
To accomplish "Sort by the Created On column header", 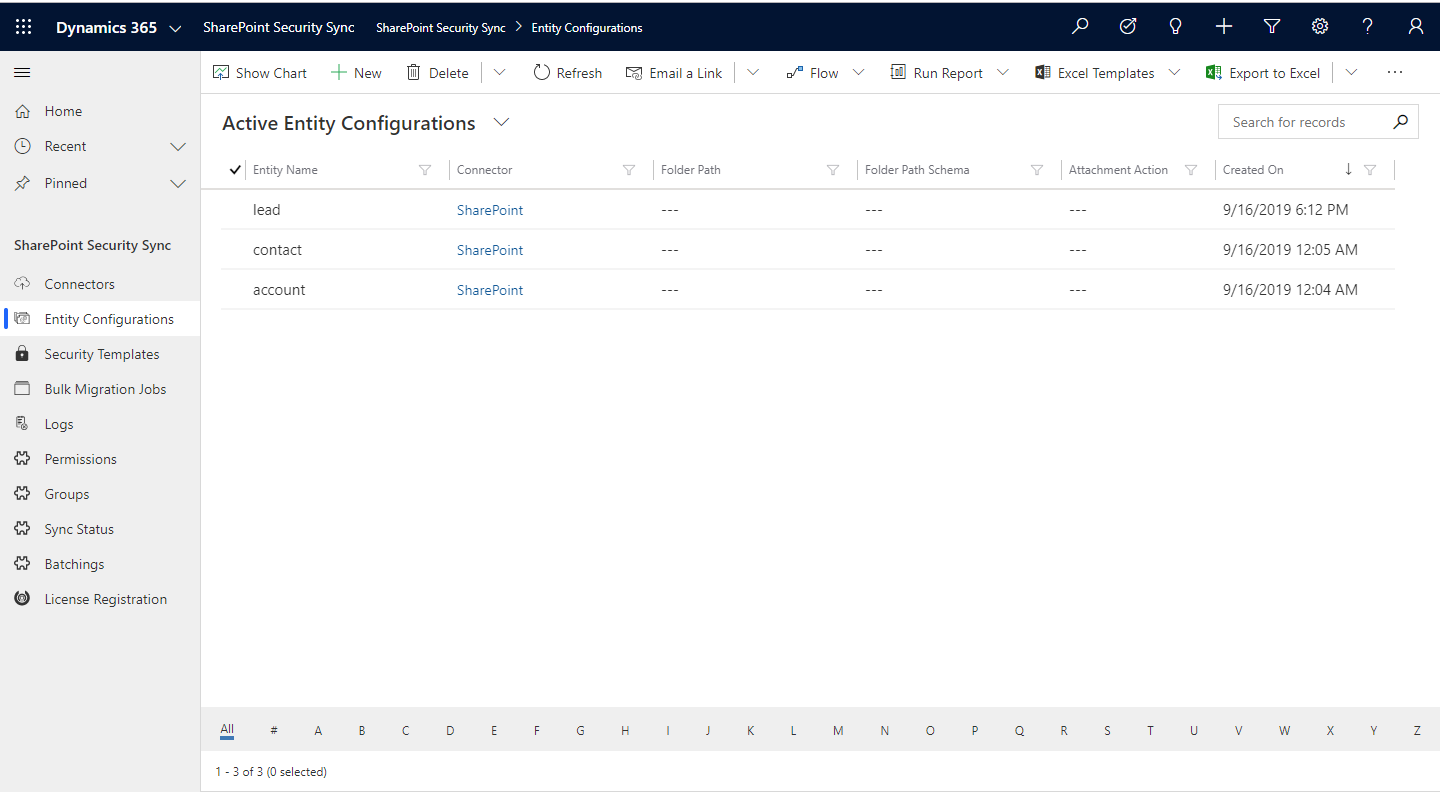I will click(x=1253, y=170).
